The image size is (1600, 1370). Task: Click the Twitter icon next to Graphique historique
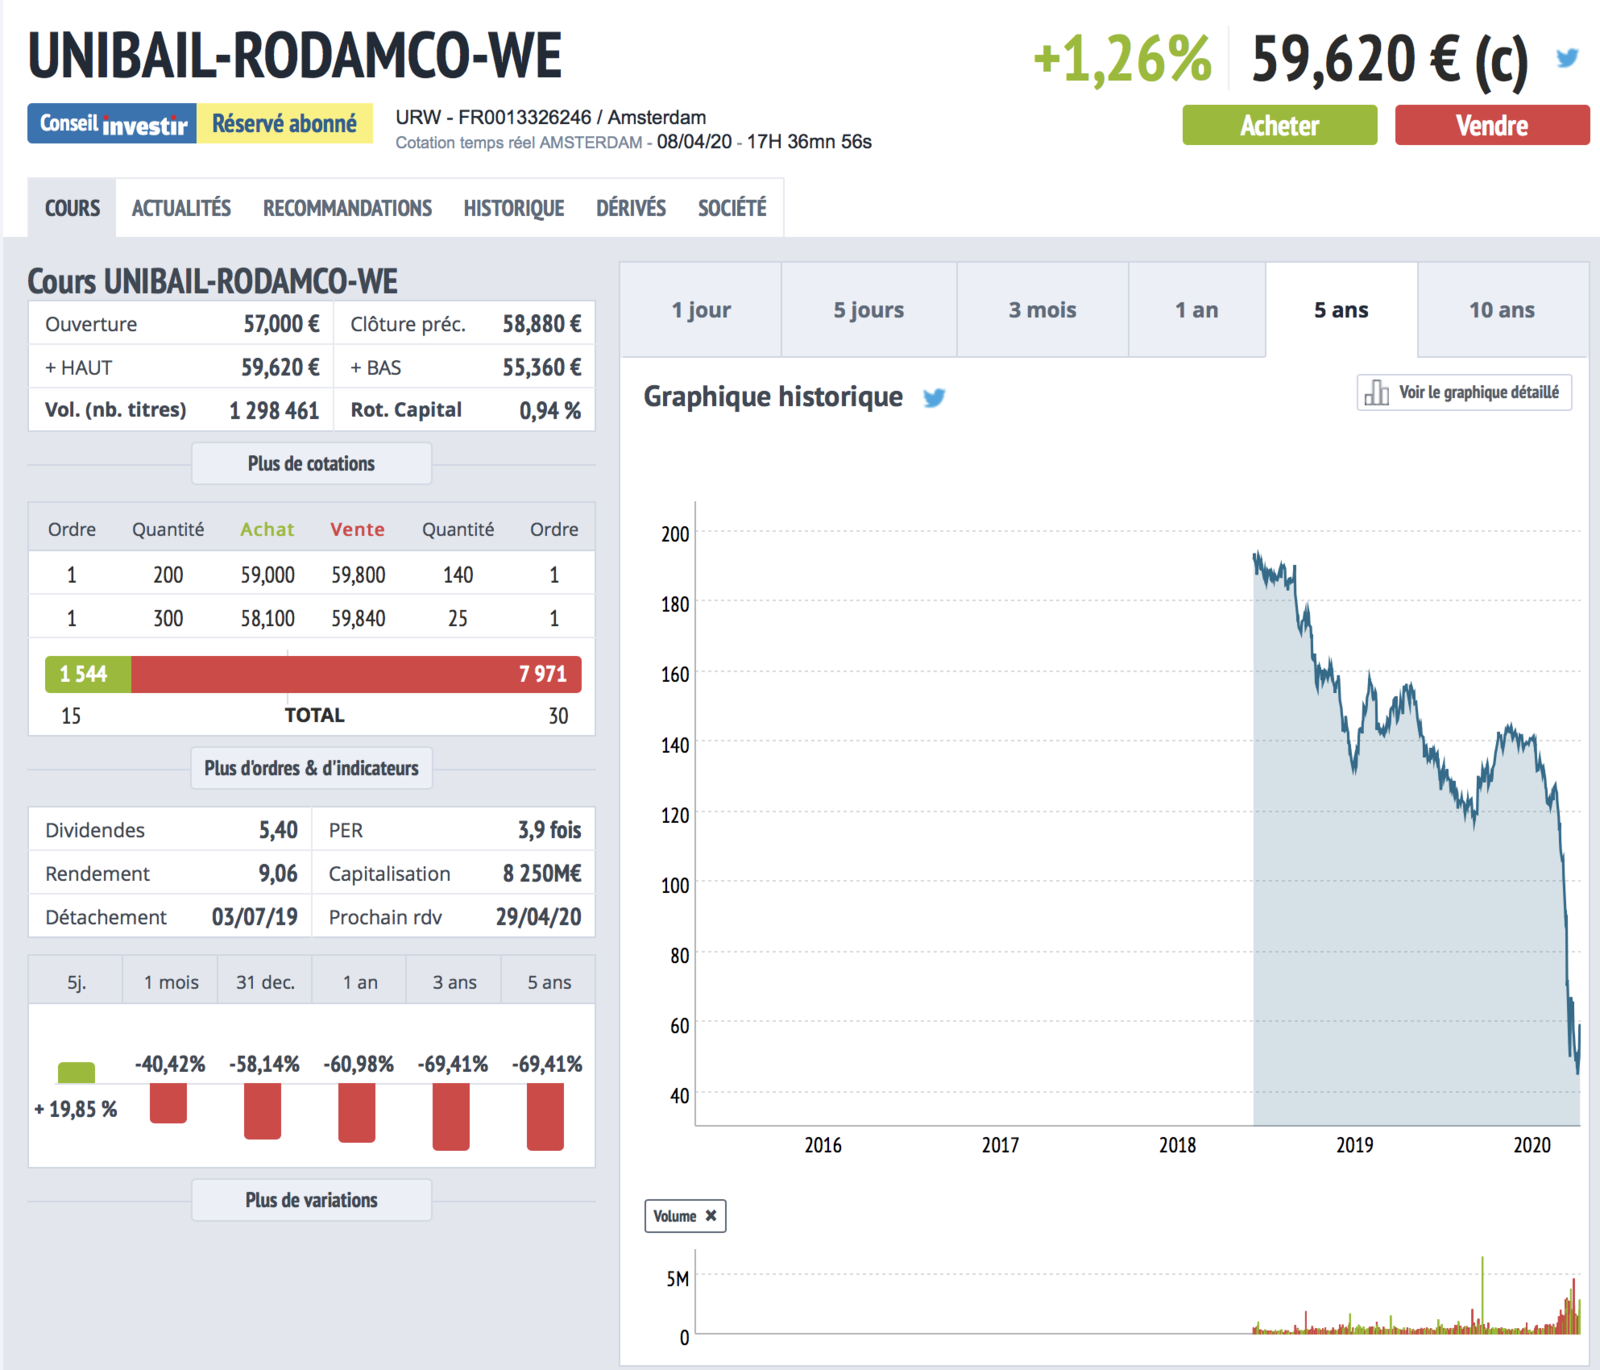click(934, 398)
